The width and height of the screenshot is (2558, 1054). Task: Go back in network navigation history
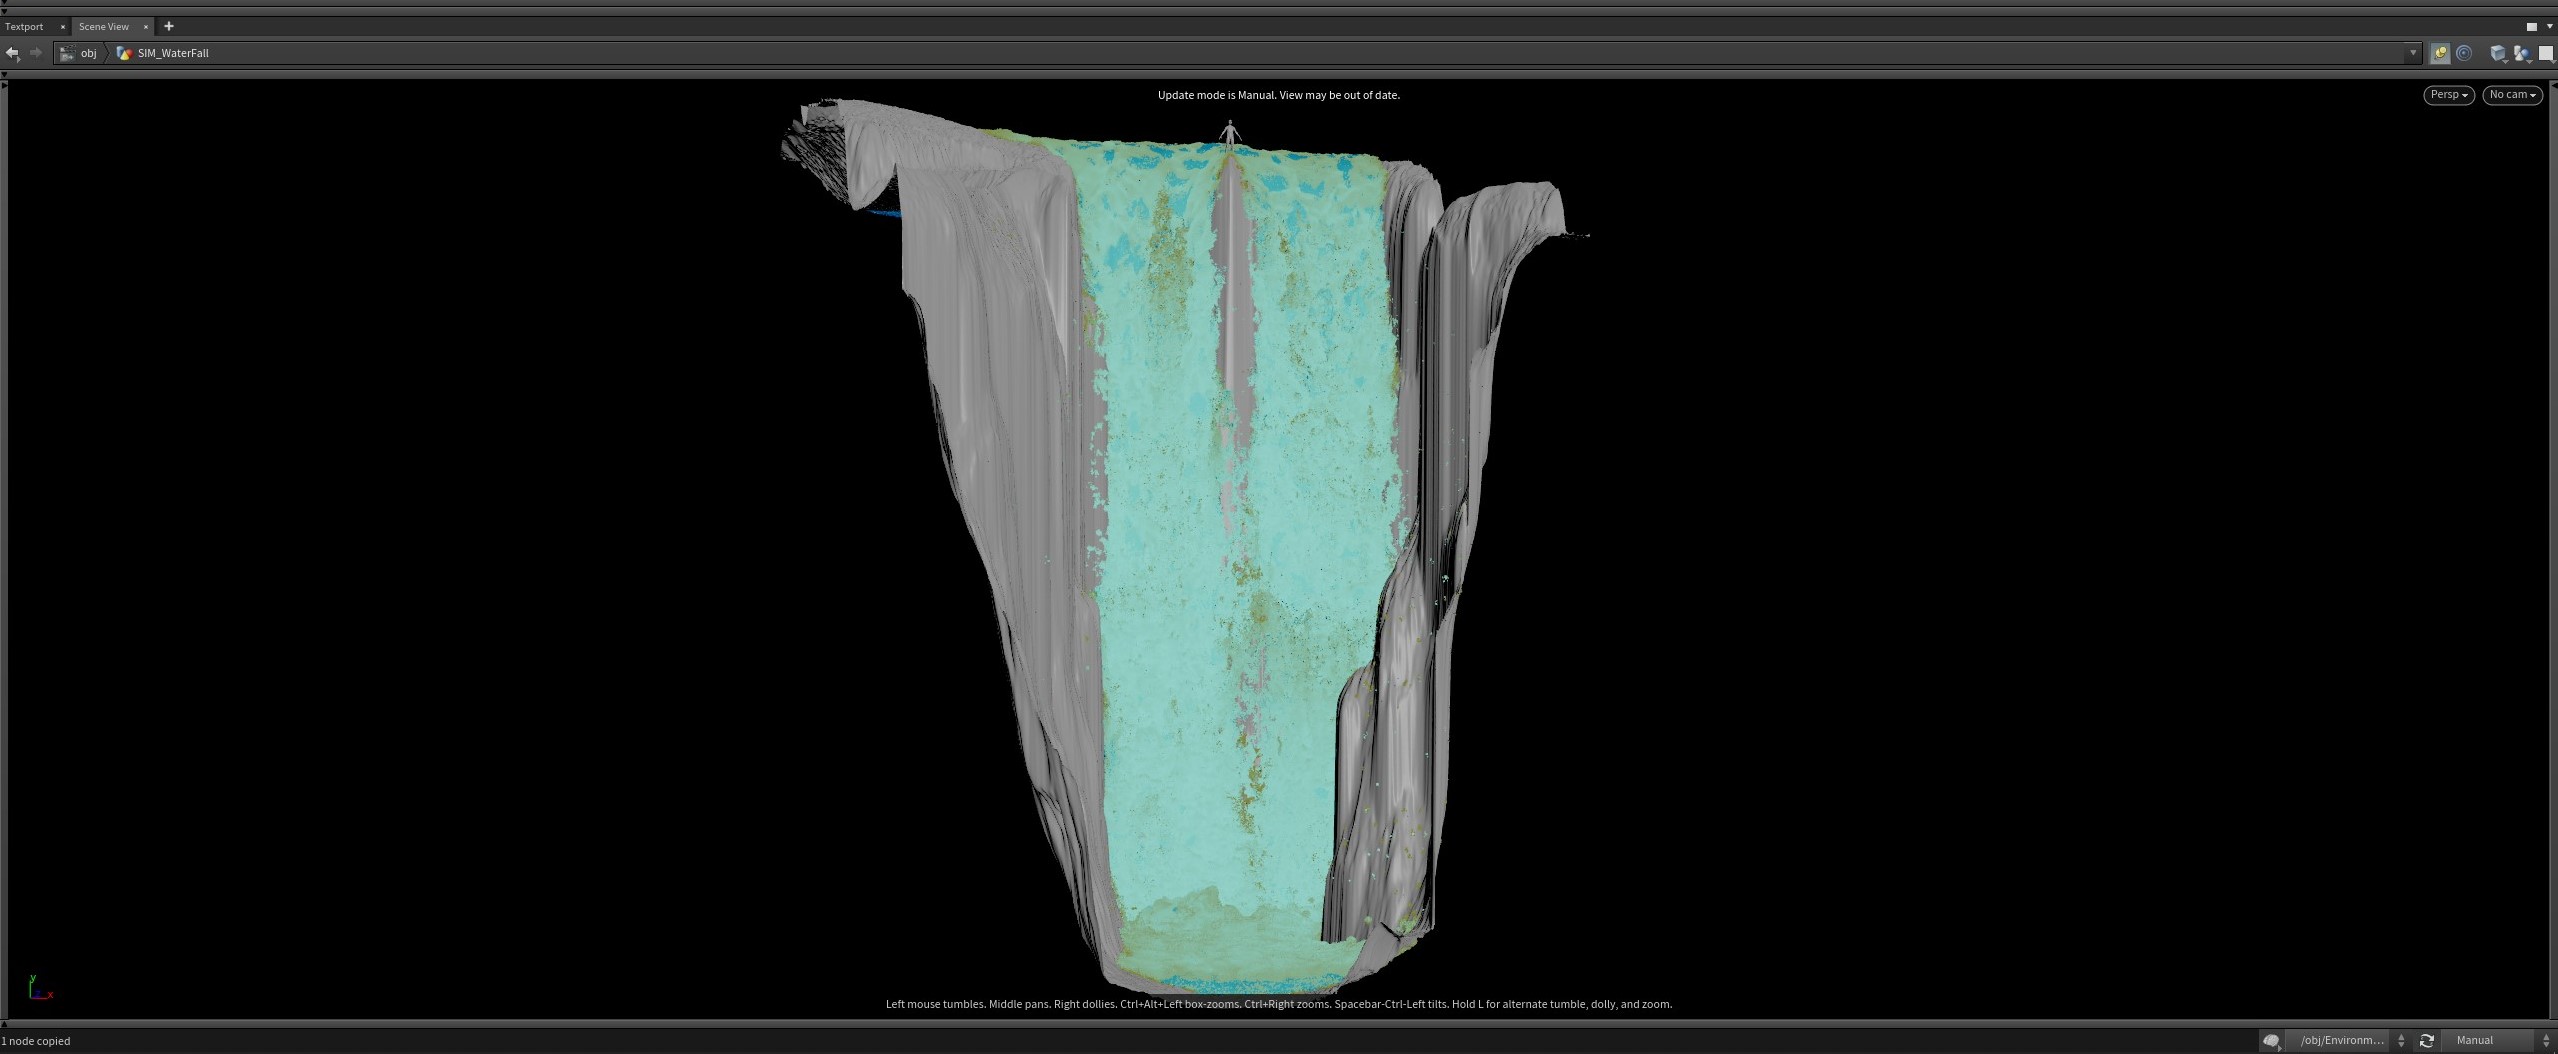coord(12,53)
